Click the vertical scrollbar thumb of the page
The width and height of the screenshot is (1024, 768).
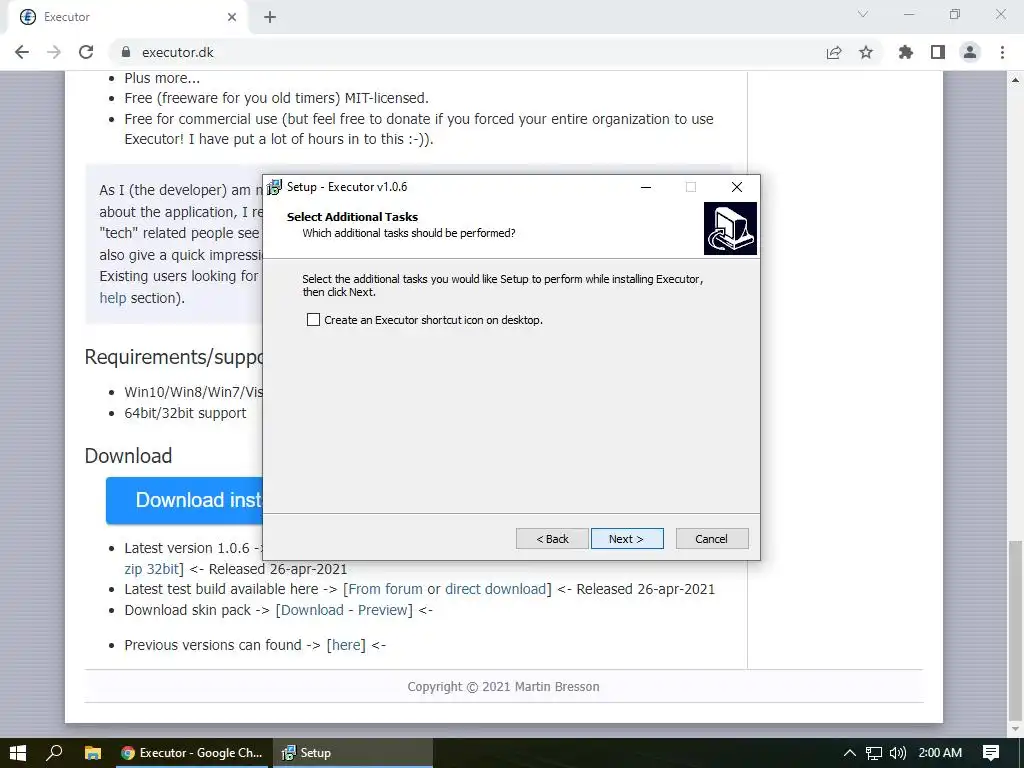click(x=1016, y=629)
